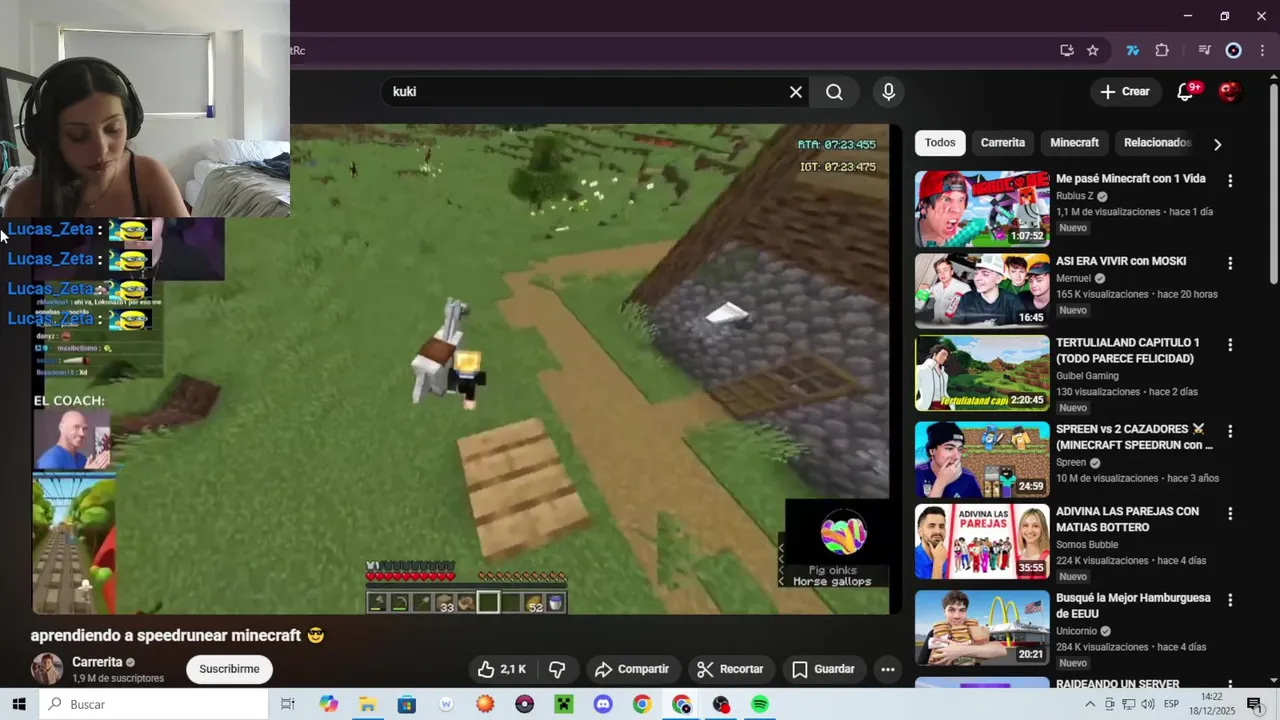Start voice search with microphone icon
Screen dimensions: 1280x720
point(888,92)
